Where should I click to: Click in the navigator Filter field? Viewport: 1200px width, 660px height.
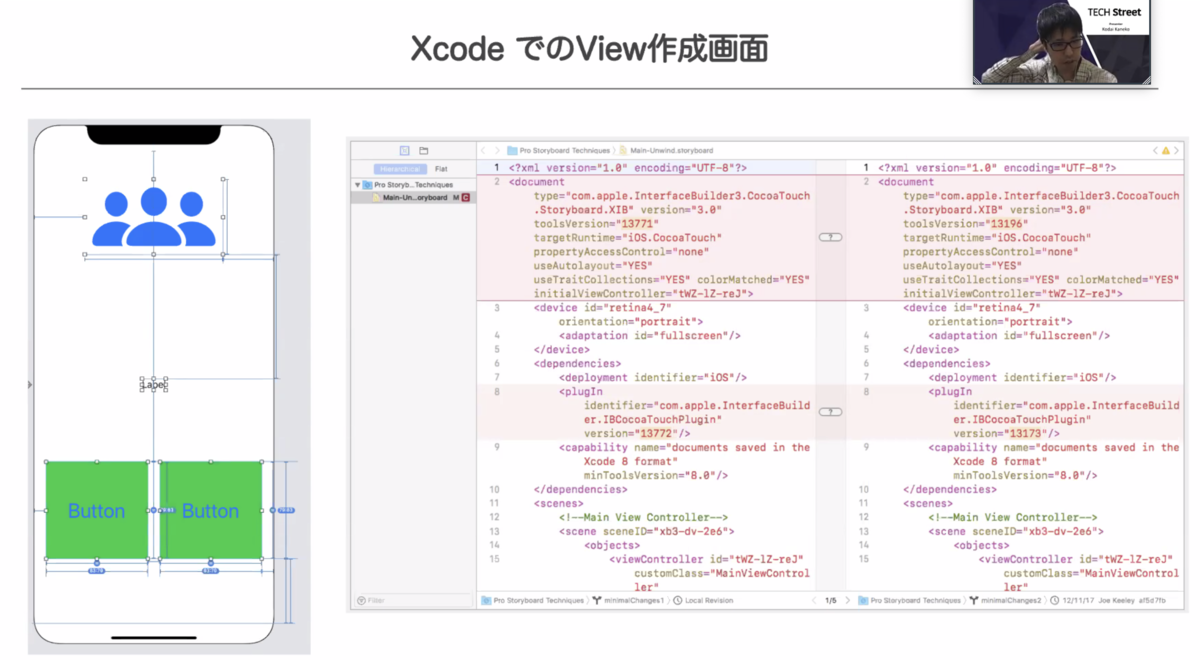tap(412, 601)
